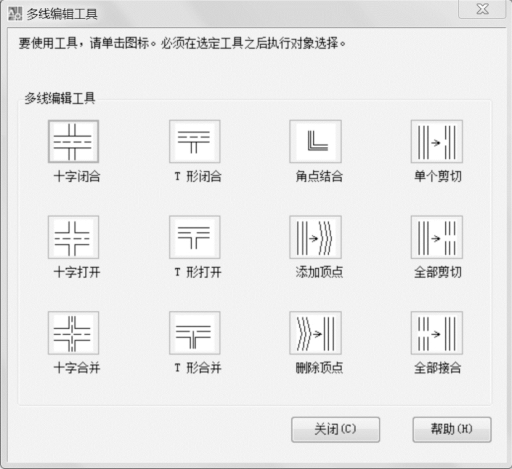This screenshot has height=469, width=512.
Task: Select the T 形打开 tool icon
Action: pyautogui.click(x=195, y=237)
